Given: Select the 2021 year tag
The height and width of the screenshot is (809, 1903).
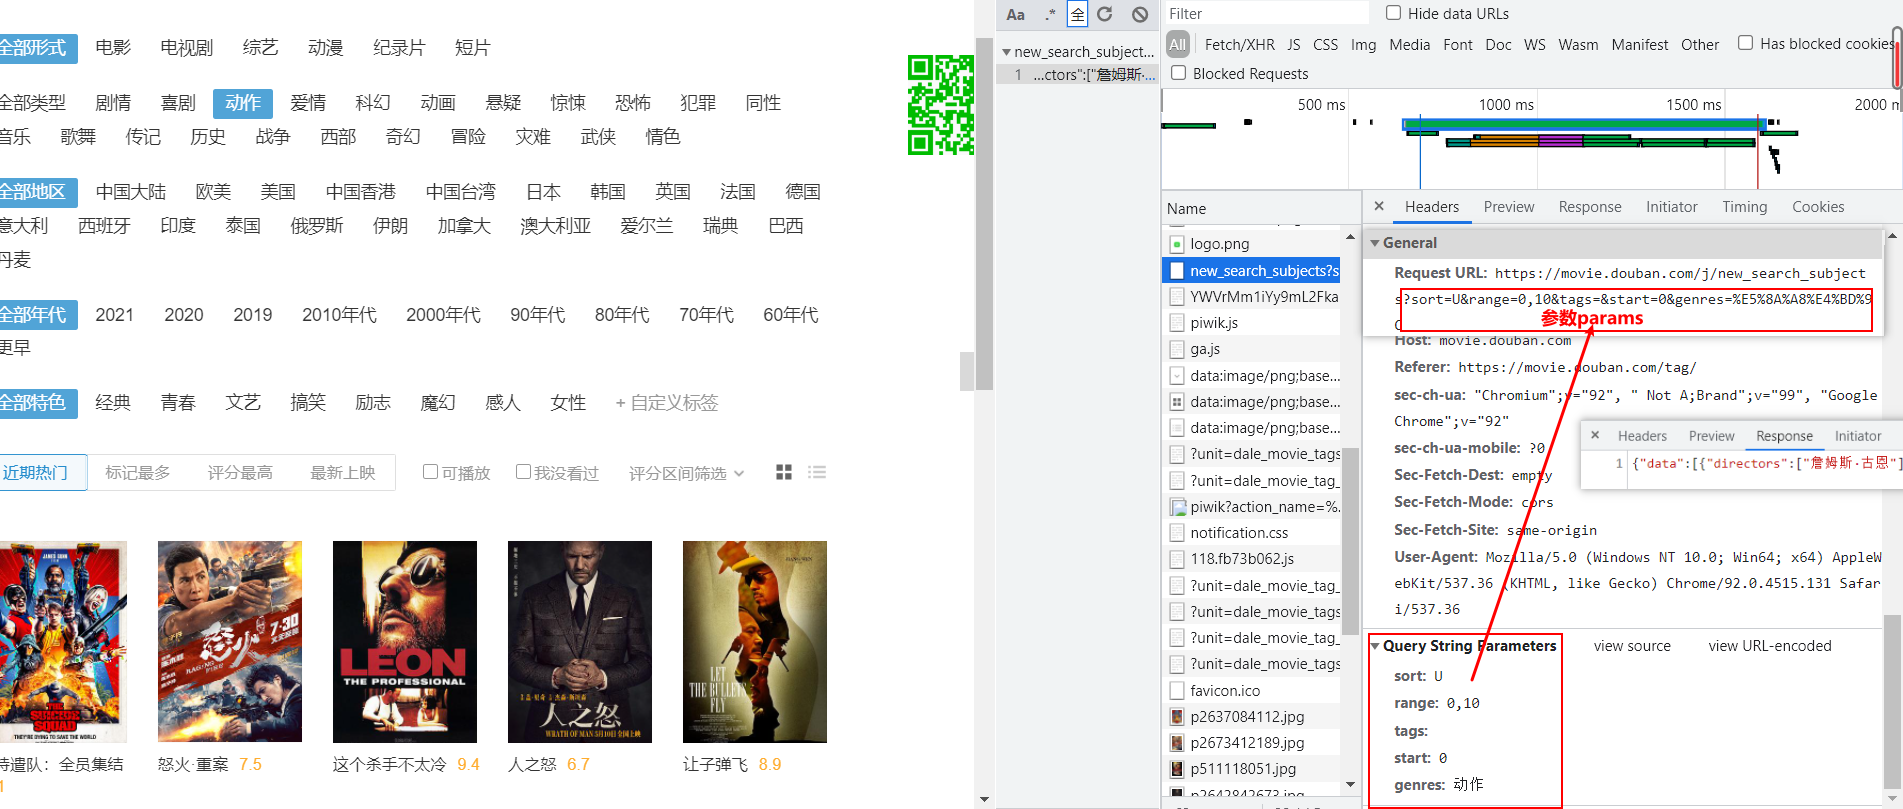Looking at the screenshot, I should [x=114, y=315].
